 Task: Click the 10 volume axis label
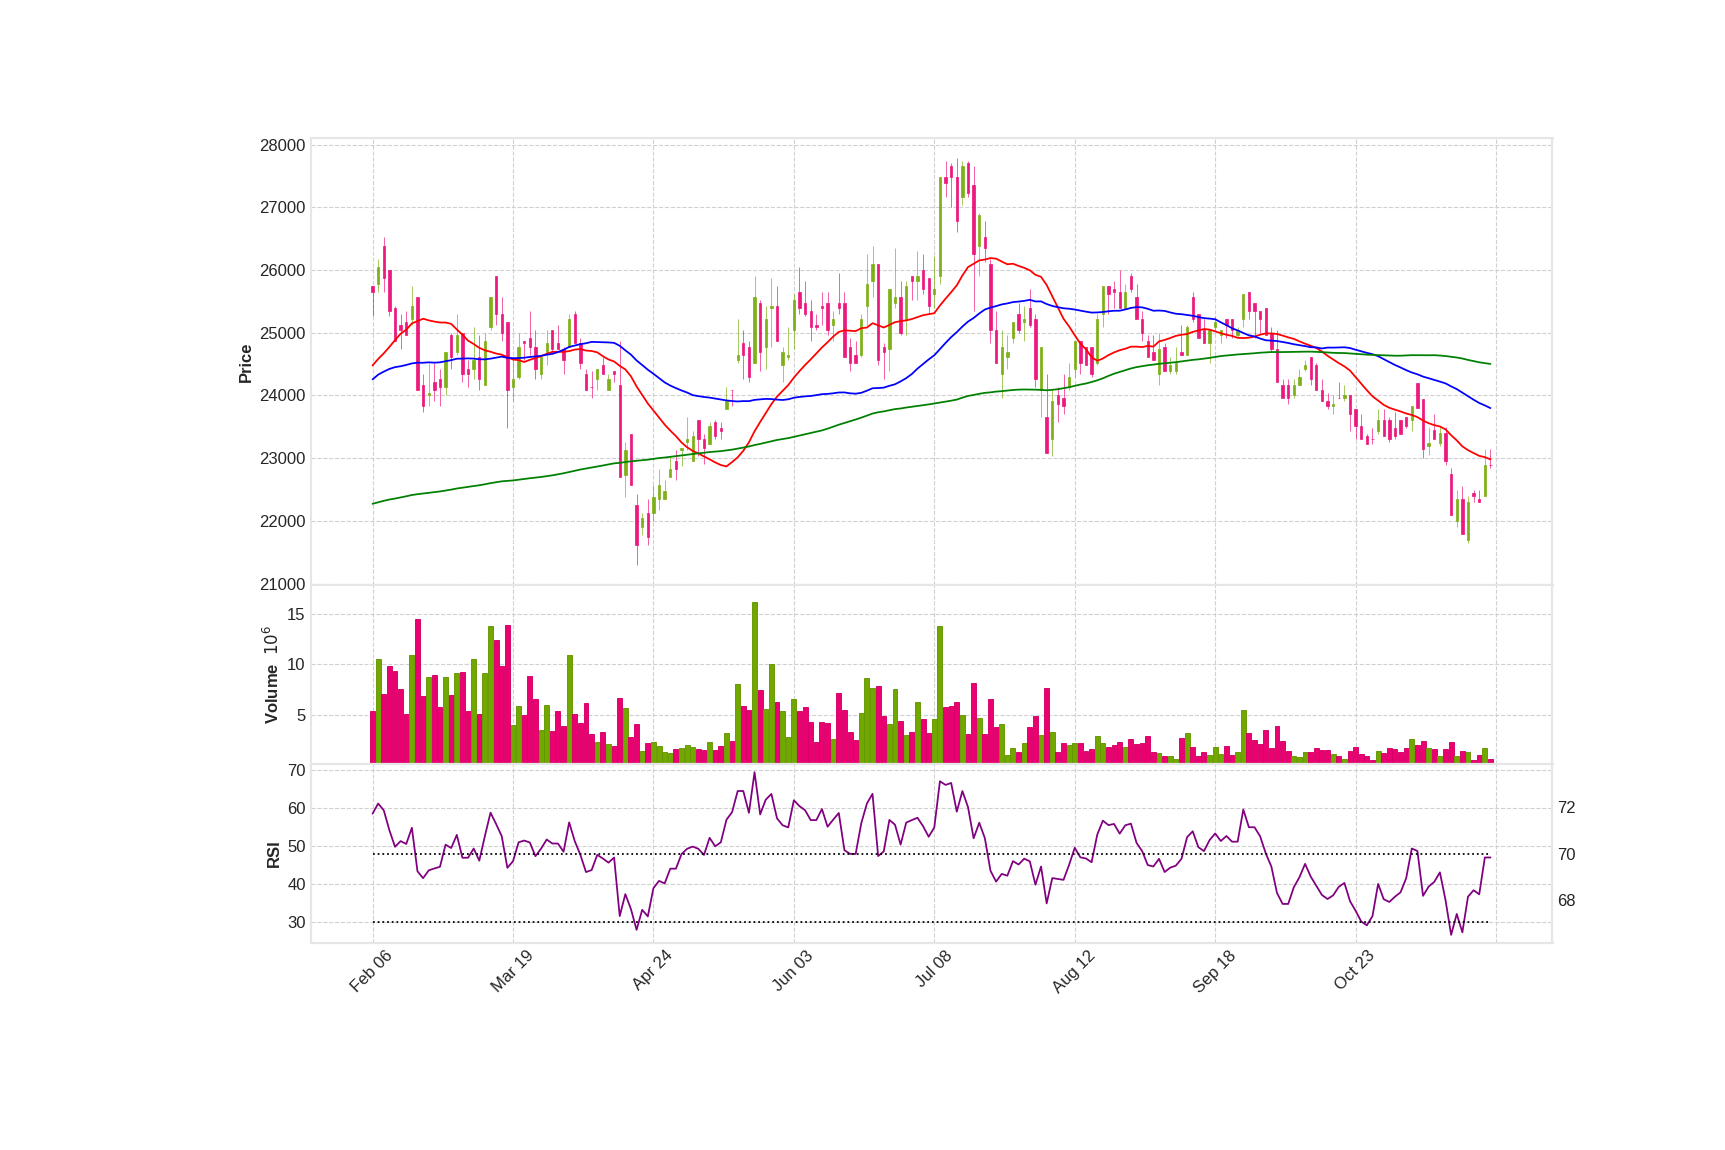click(x=296, y=664)
